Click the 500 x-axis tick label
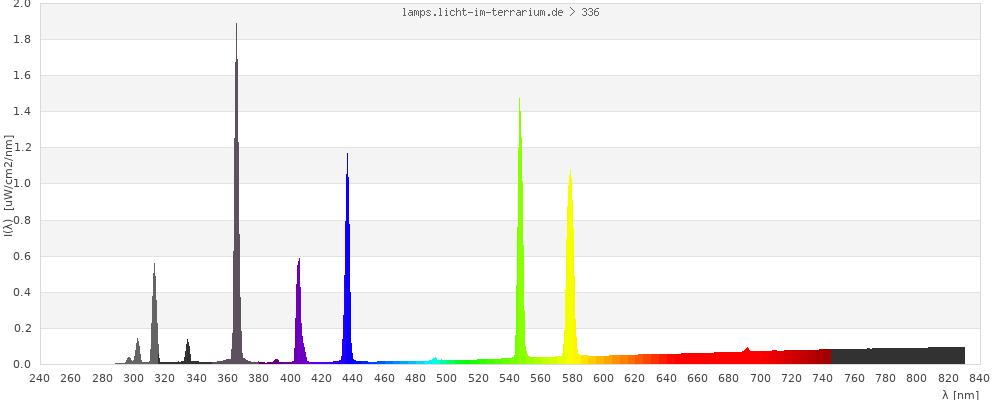Viewport: 1000px width, 400px height. point(447,378)
